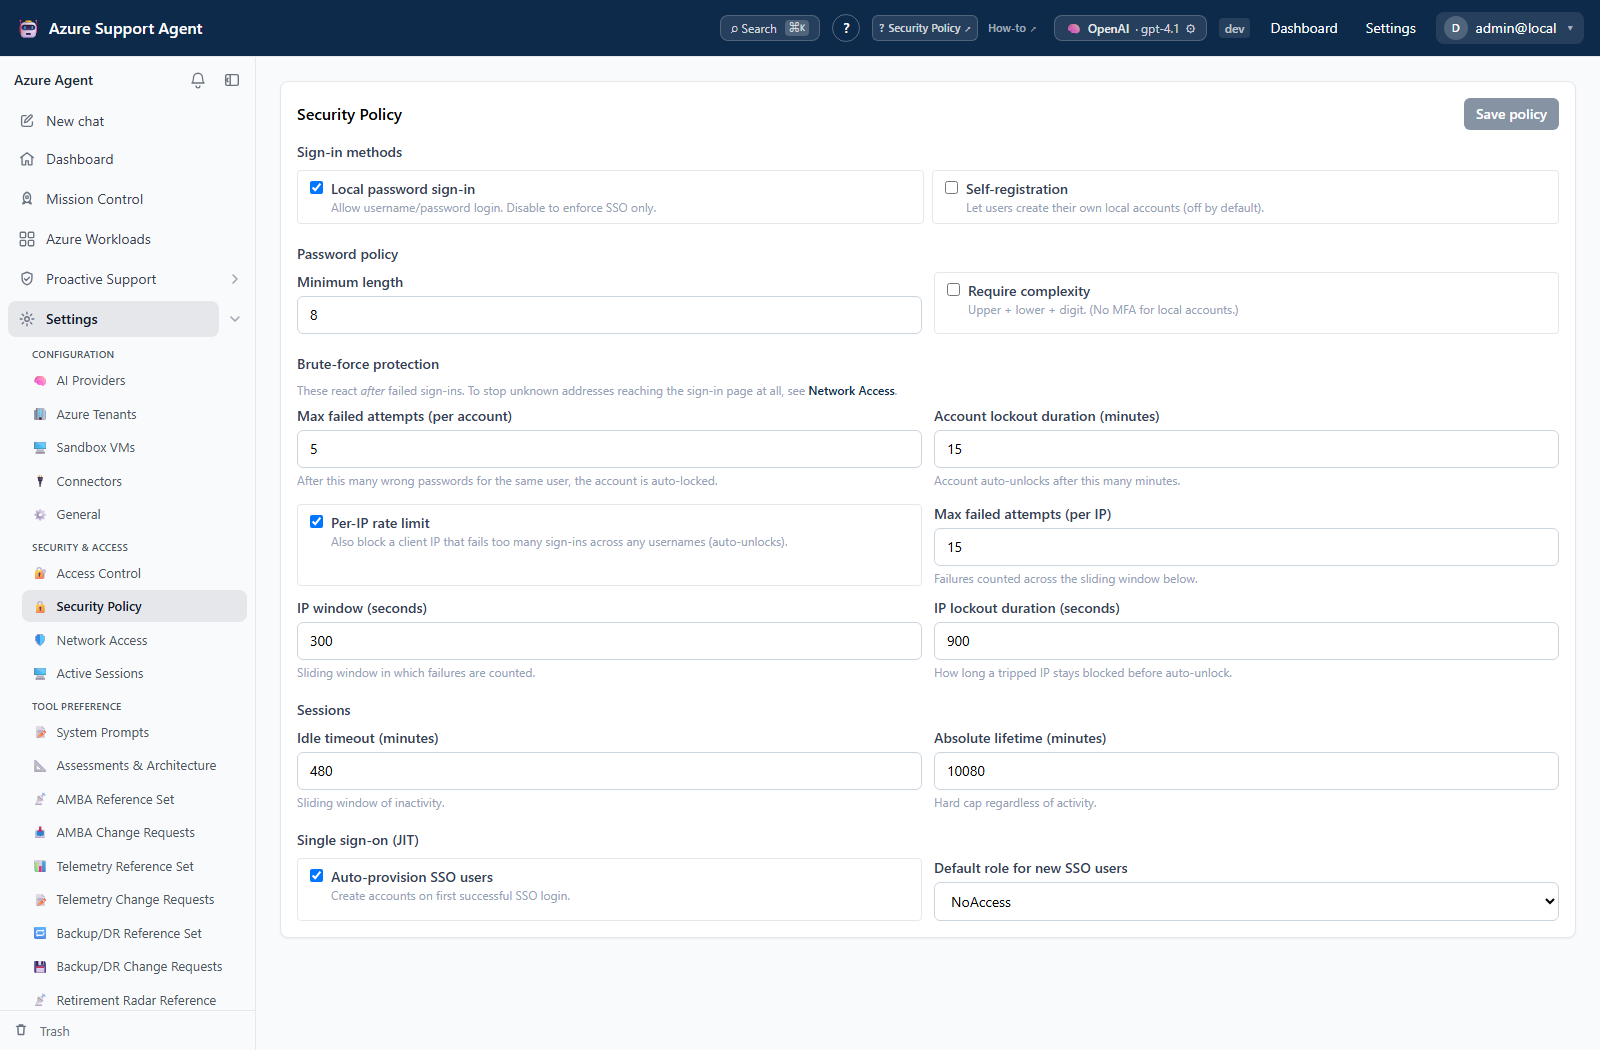
Task: Focus the IP window seconds field
Action: click(x=609, y=641)
